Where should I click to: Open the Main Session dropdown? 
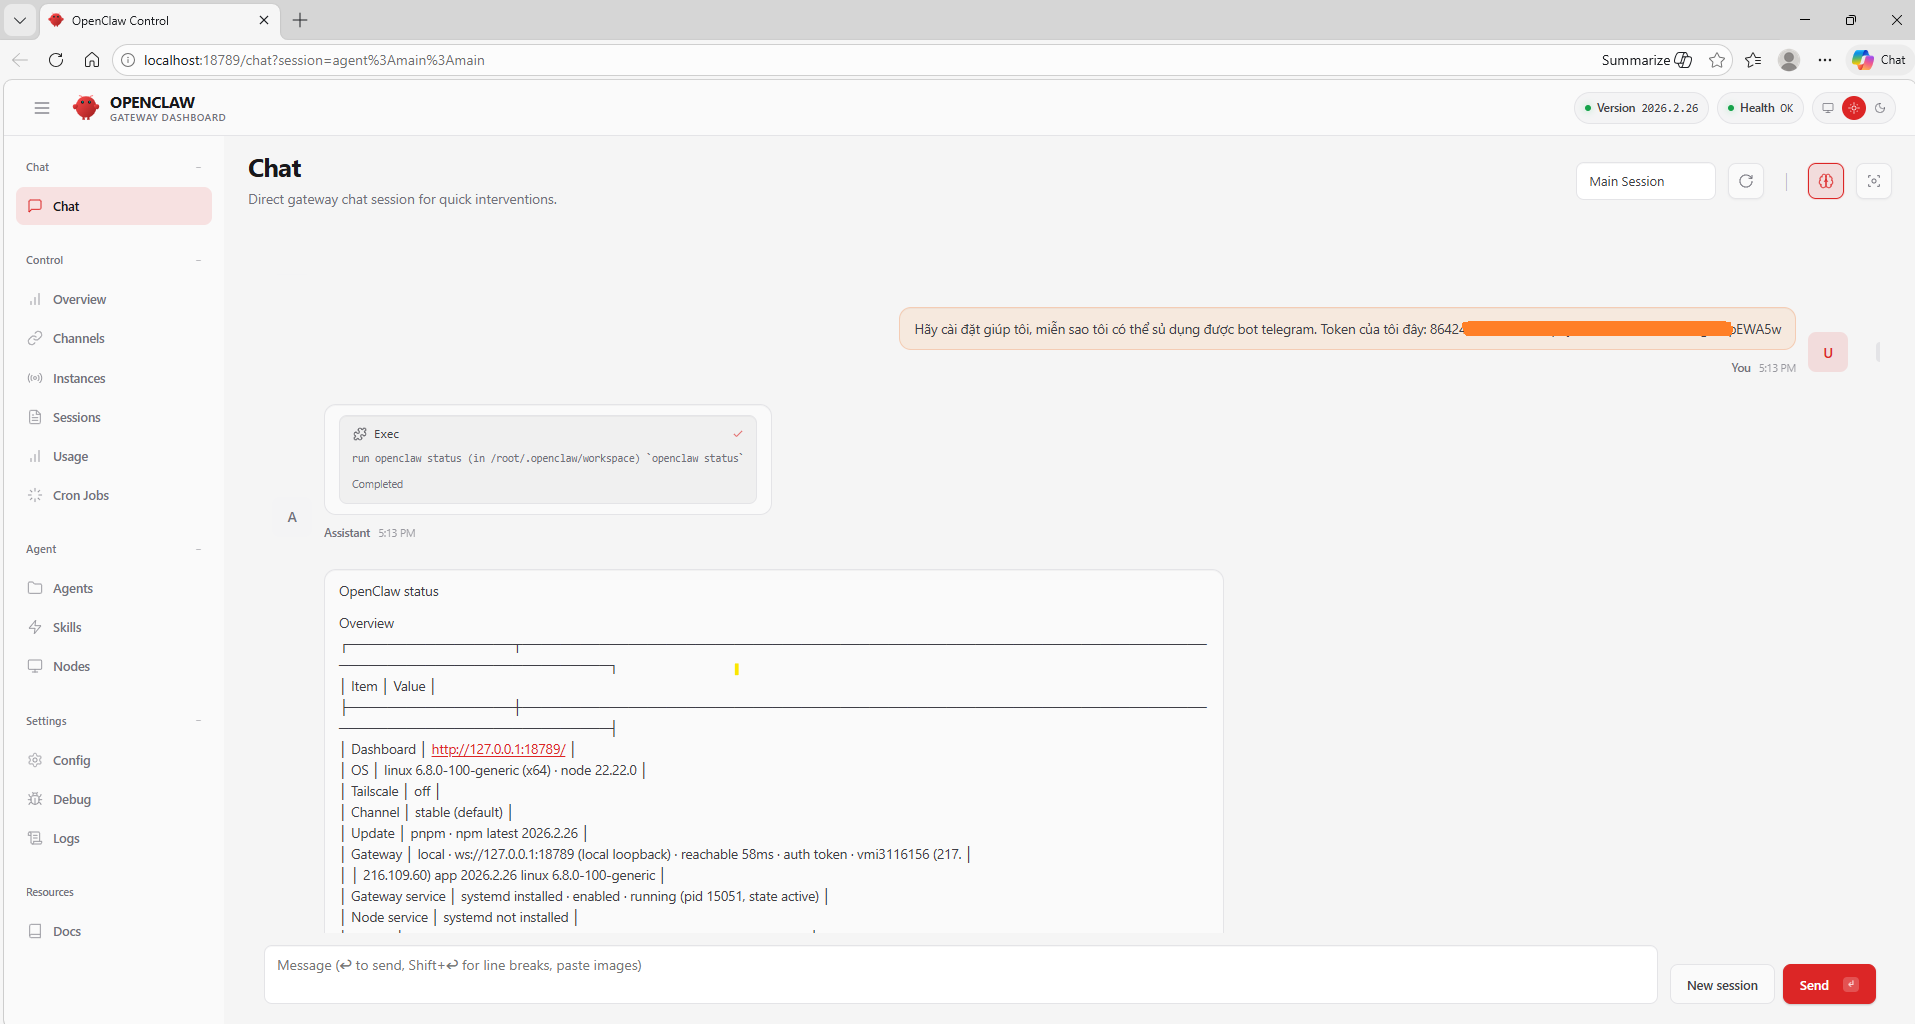[1646, 181]
